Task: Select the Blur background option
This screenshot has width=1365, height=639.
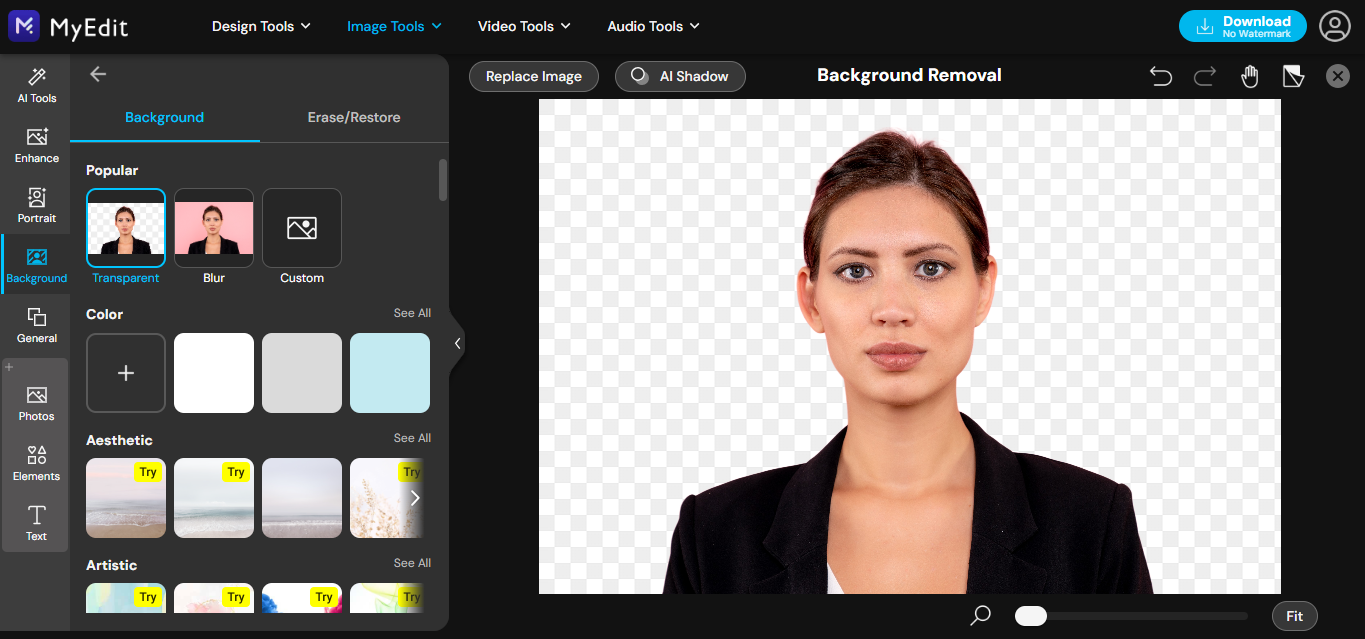Action: pos(213,227)
